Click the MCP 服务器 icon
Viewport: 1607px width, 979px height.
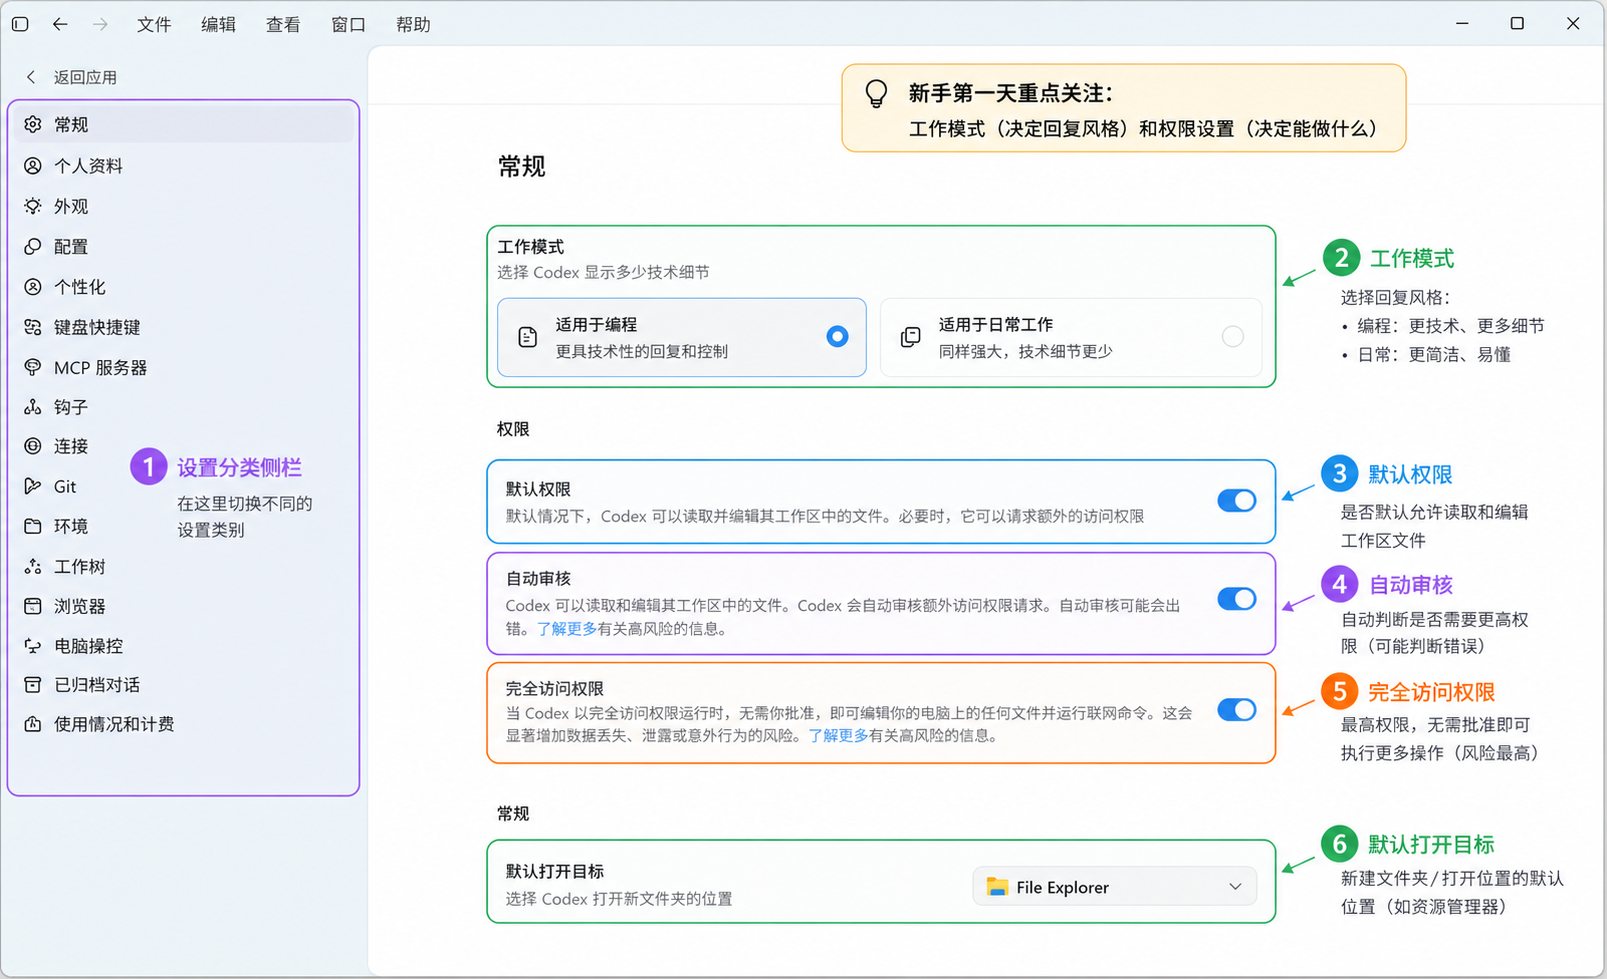tap(33, 367)
